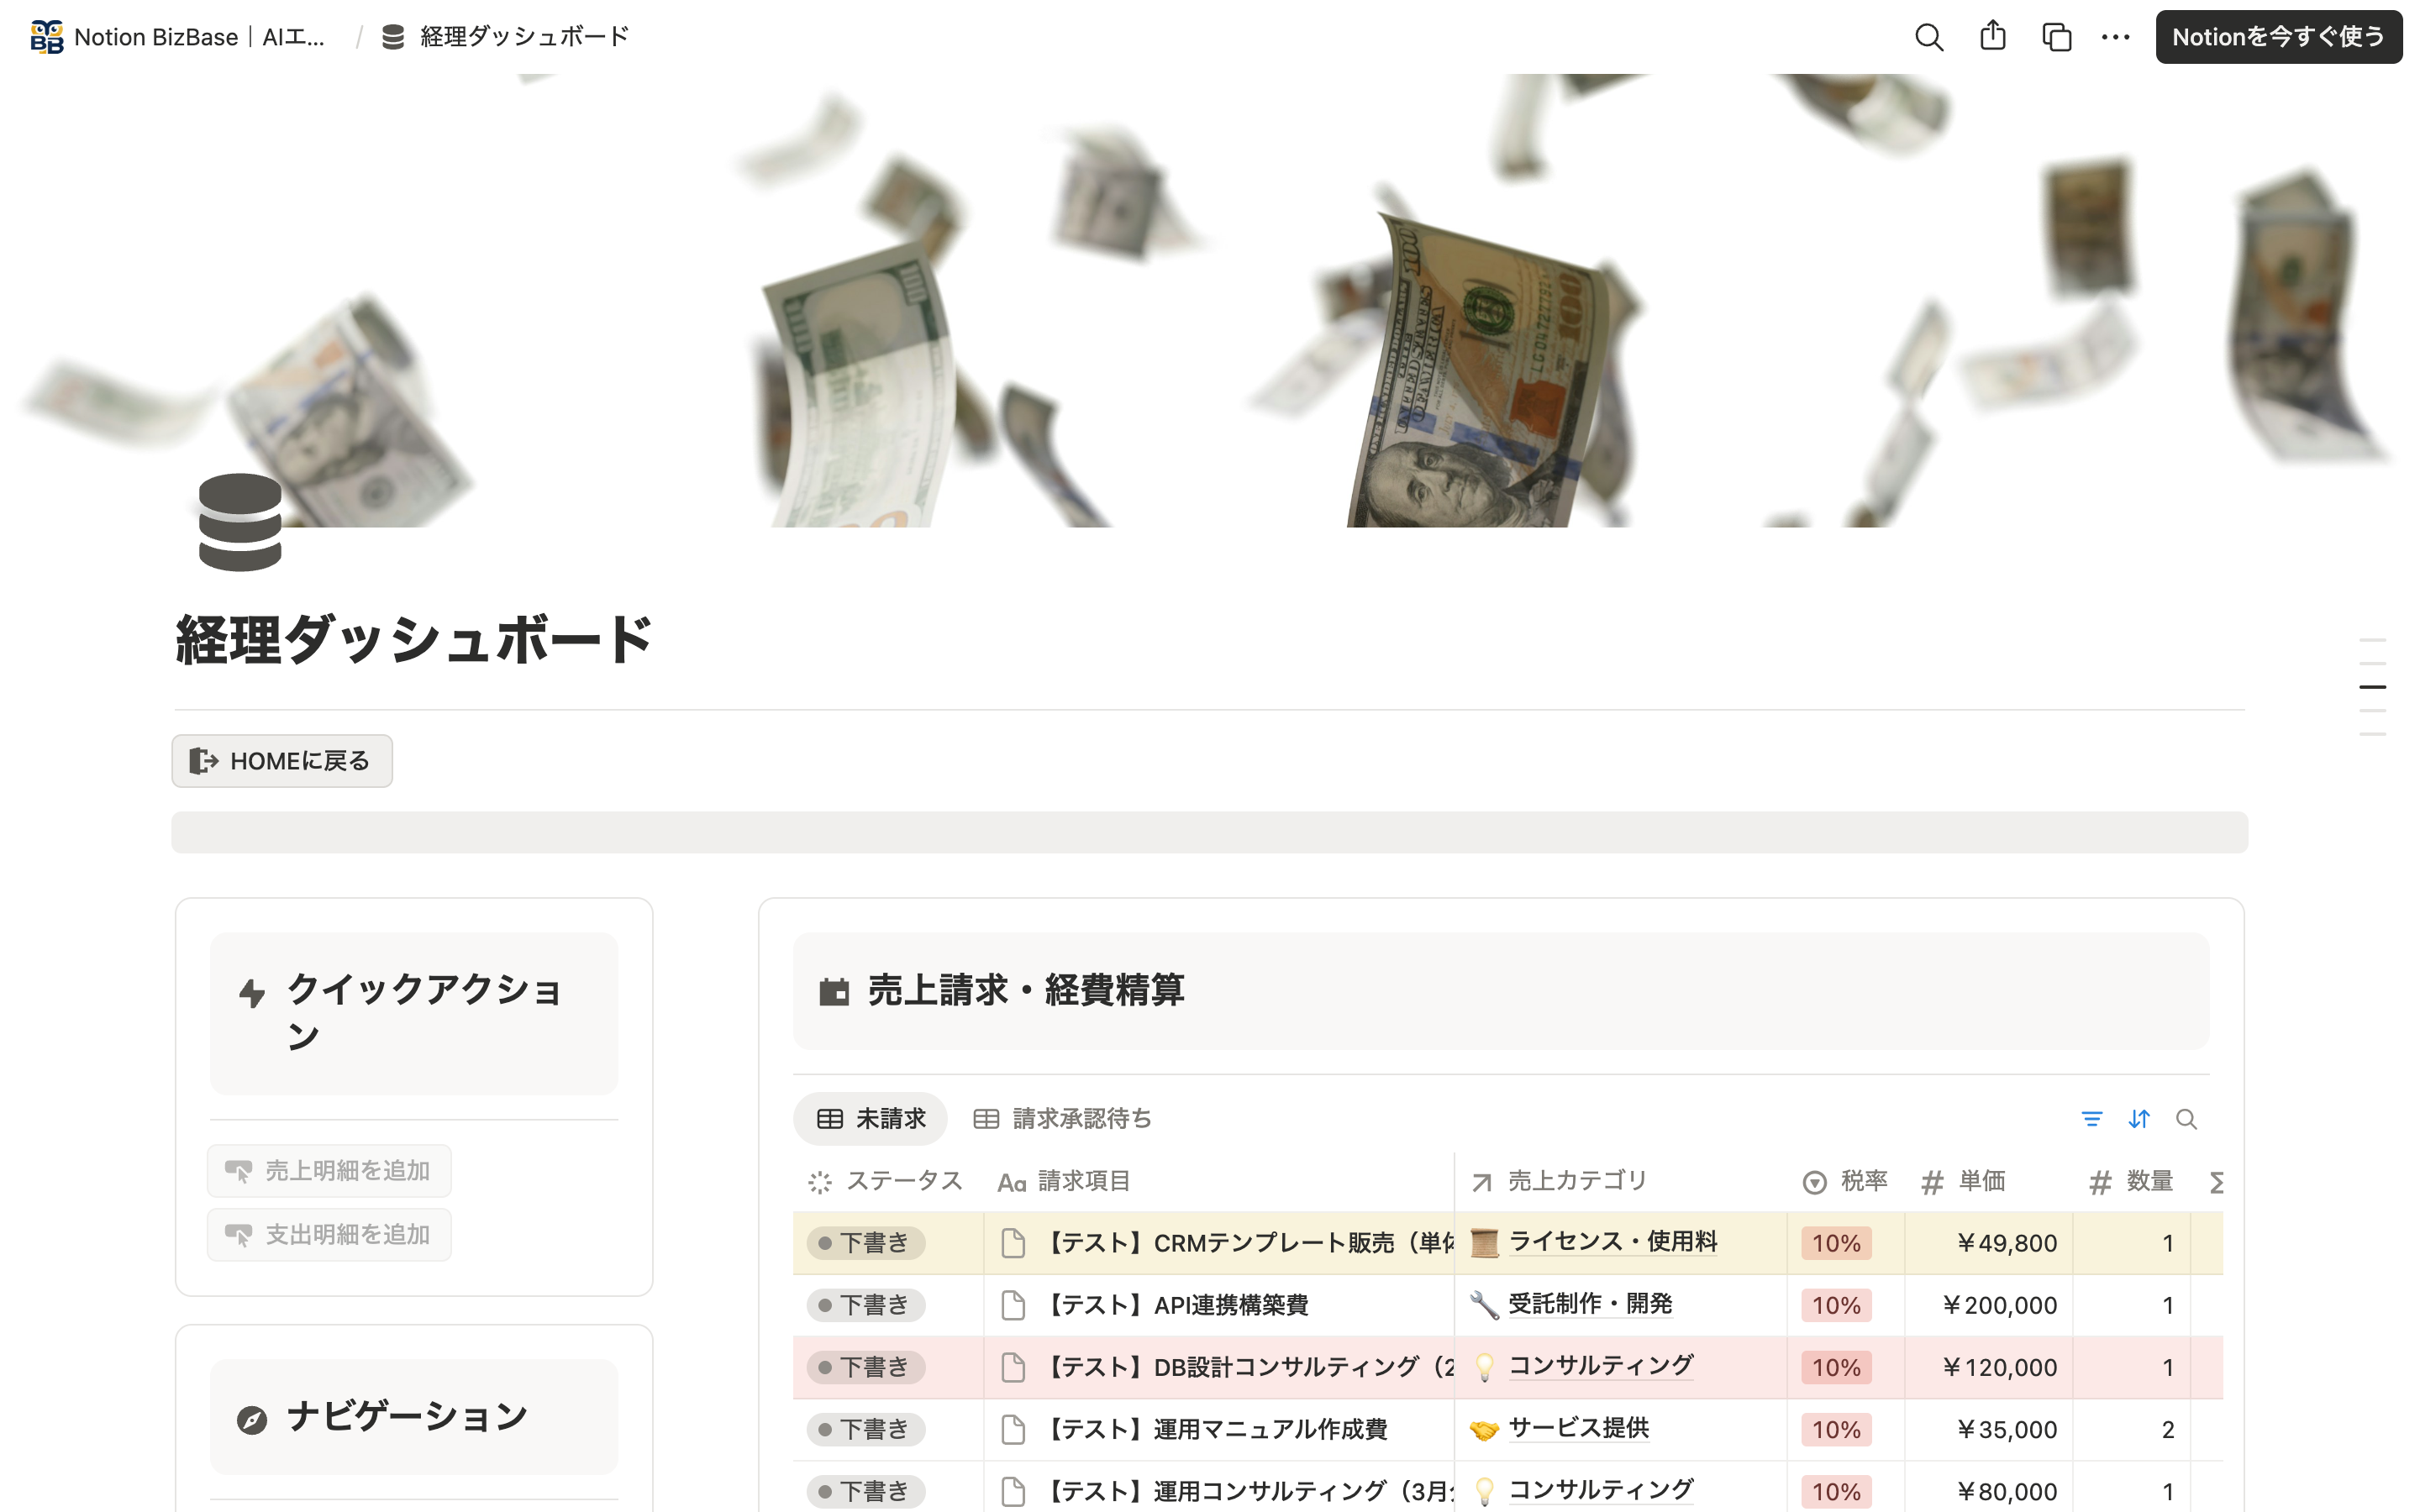The width and height of the screenshot is (2420, 1512).
Task: Click the database page icon above title
Action: pos(240,522)
